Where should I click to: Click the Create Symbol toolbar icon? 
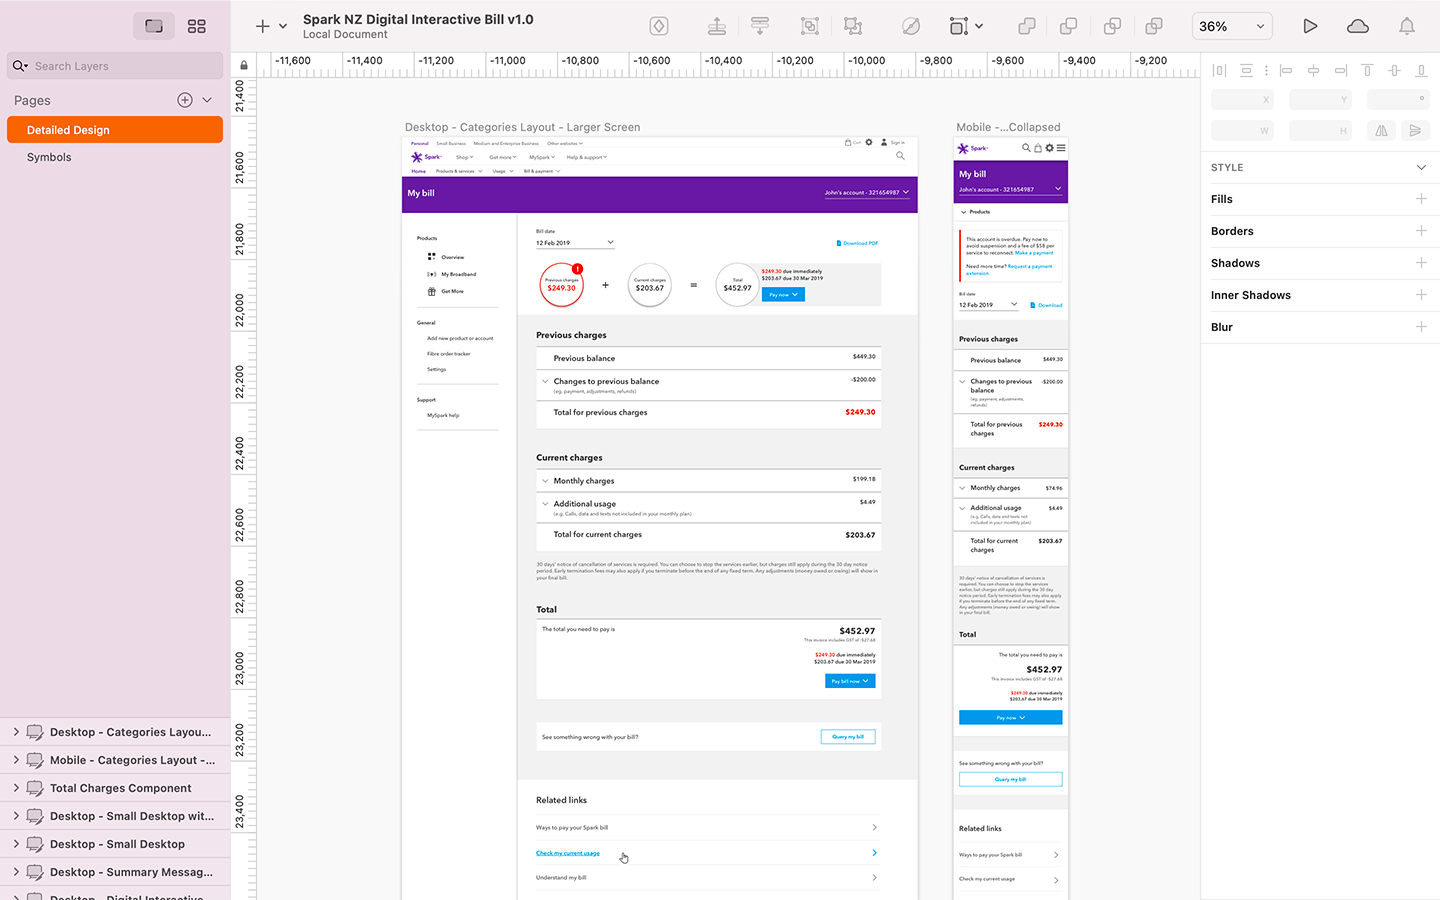[658, 26]
